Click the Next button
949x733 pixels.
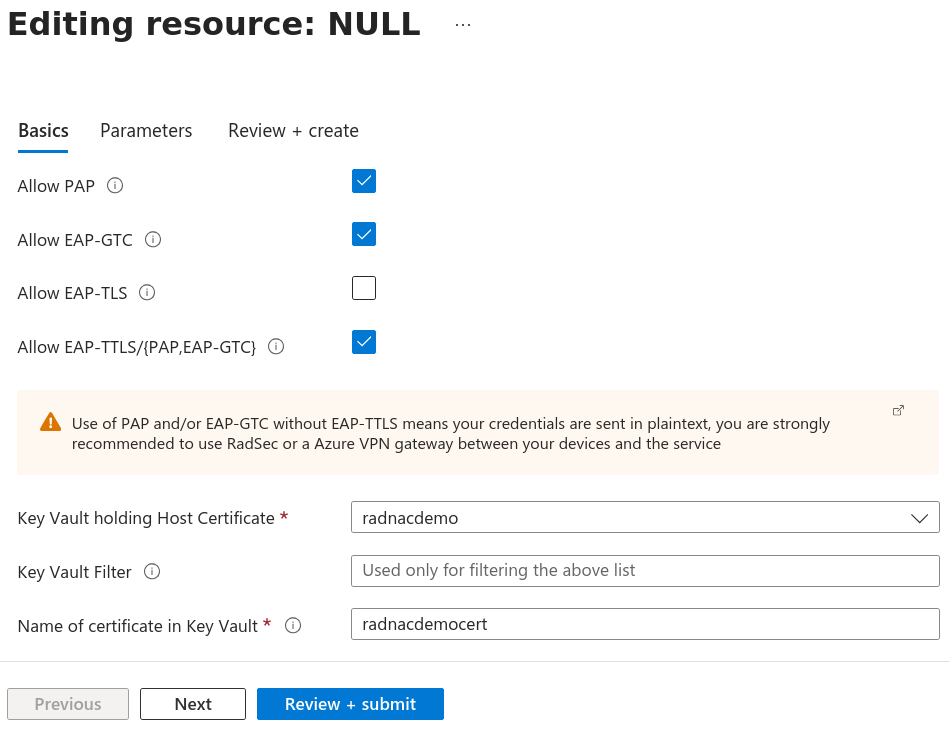(192, 704)
